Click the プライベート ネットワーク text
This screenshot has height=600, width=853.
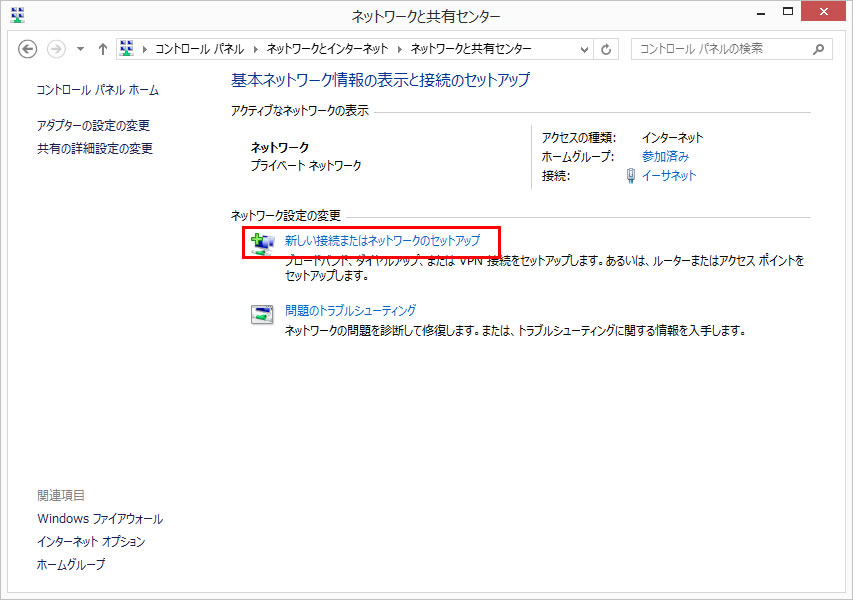pos(306,165)
